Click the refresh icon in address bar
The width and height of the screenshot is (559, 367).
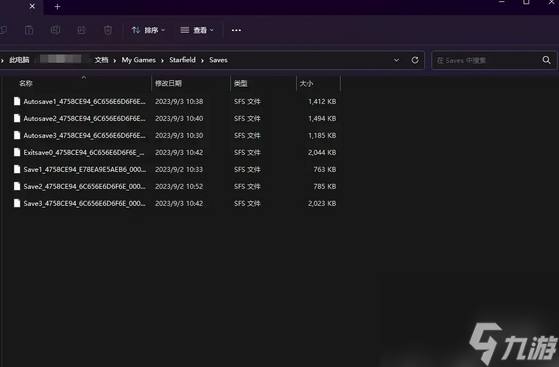[415, 60]
